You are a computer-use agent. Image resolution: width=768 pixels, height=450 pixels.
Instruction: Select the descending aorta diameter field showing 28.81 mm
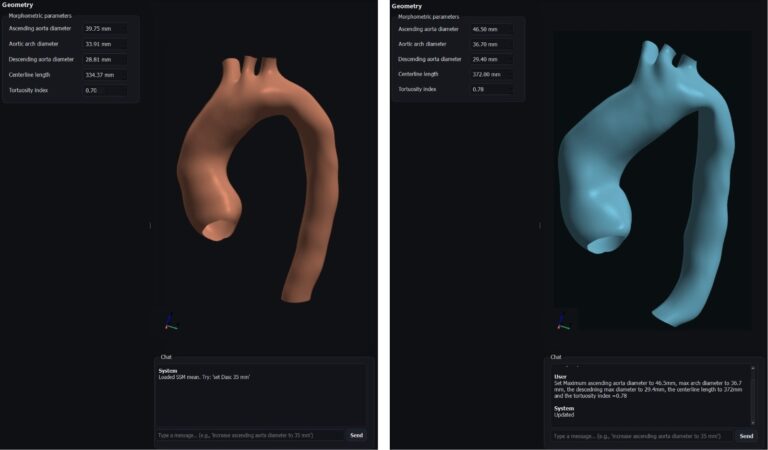coord(104,60)
